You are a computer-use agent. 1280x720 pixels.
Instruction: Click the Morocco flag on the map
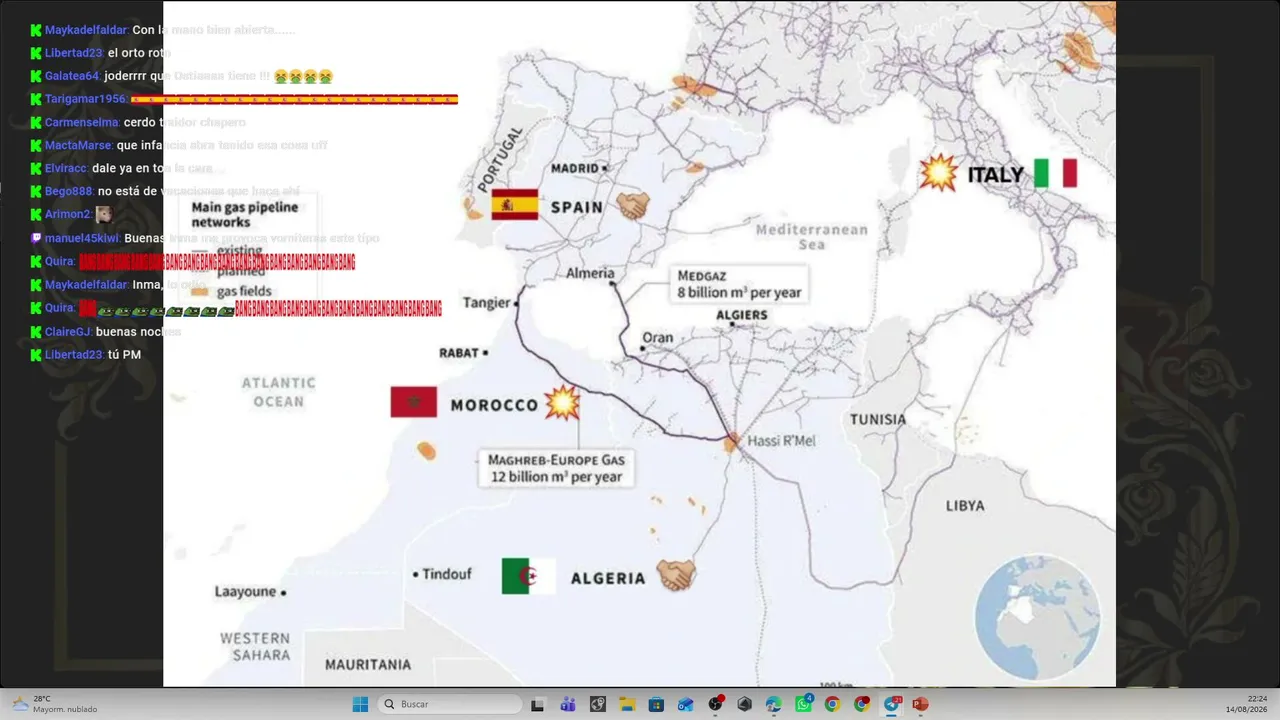pyautogui.click(x=414, y=402)
